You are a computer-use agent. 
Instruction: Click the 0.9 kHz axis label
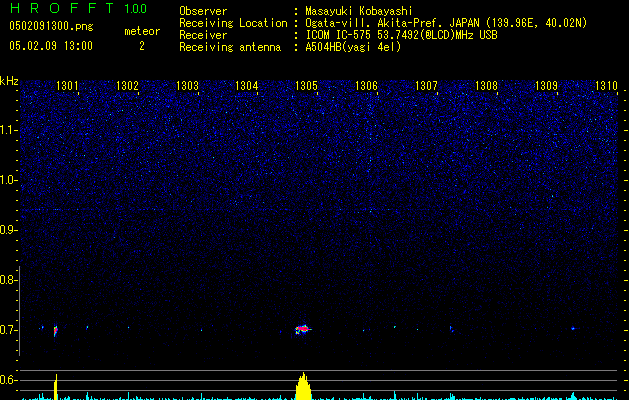click(8, 230)
